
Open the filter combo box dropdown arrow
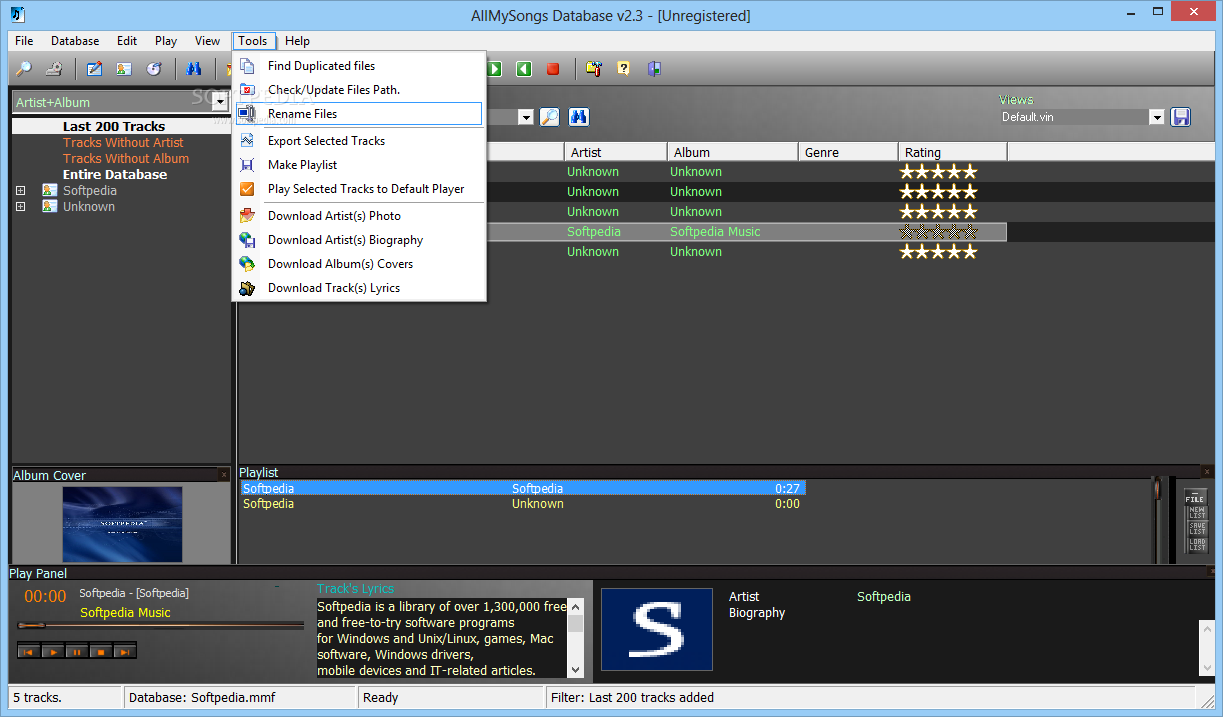(x=526, y=117)
